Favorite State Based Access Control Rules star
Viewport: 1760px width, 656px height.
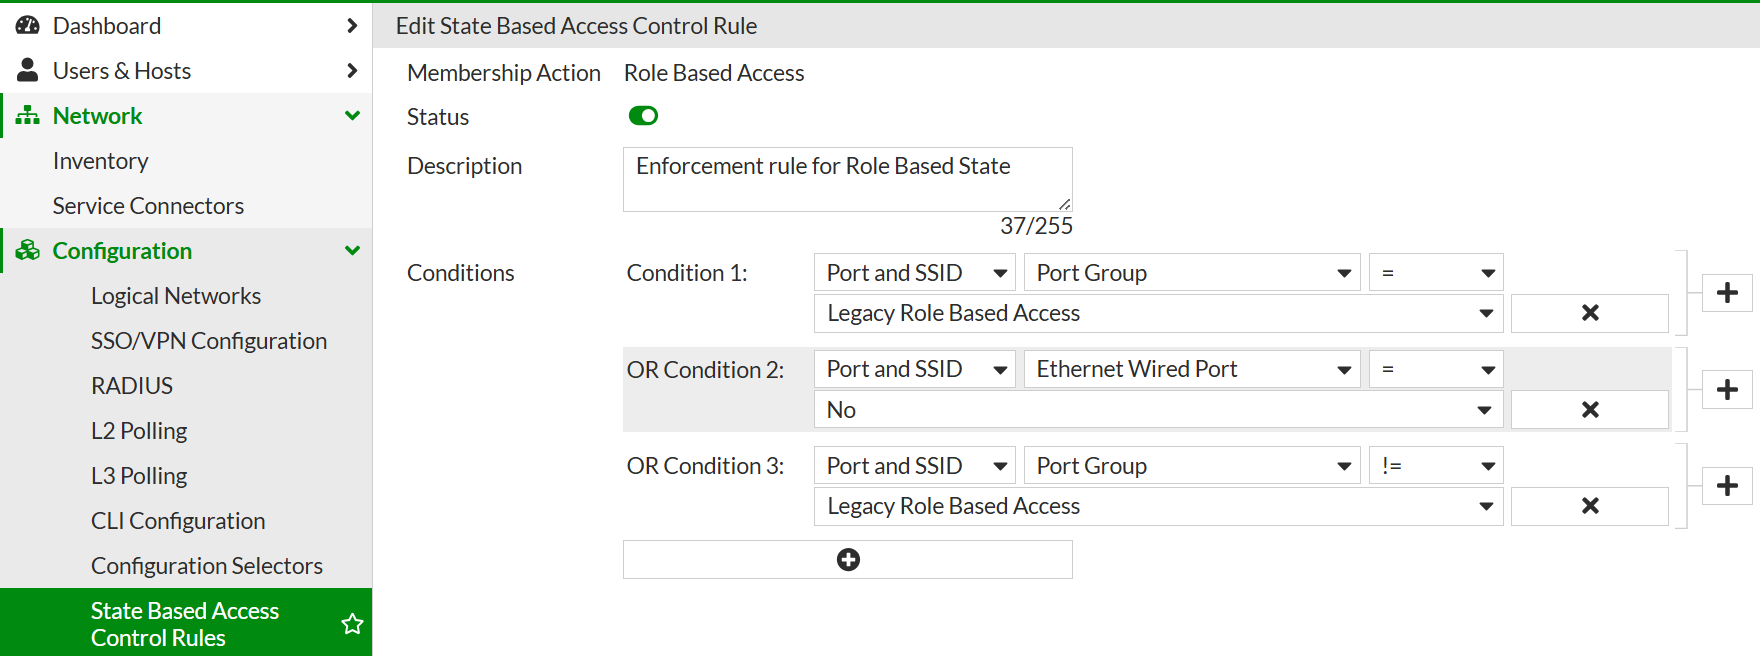tap(352, 624)
